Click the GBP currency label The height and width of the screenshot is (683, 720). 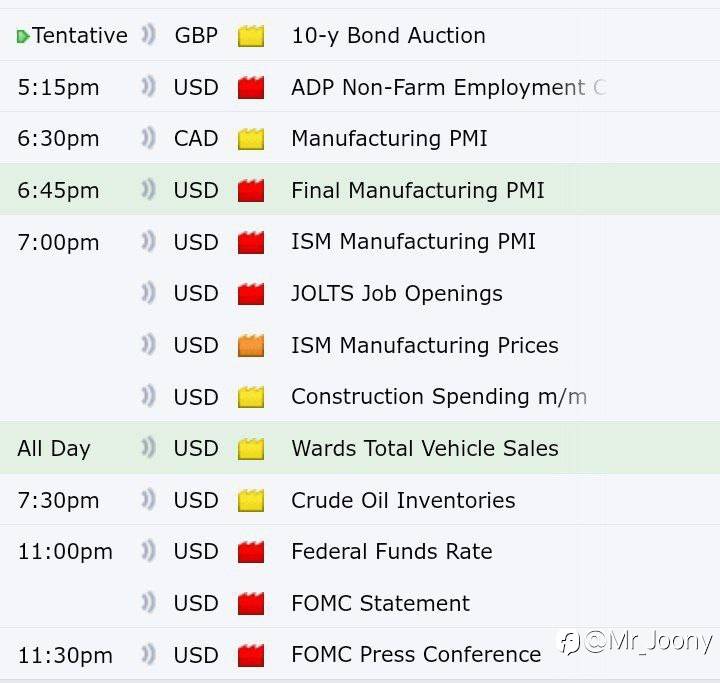coord(196,36)
